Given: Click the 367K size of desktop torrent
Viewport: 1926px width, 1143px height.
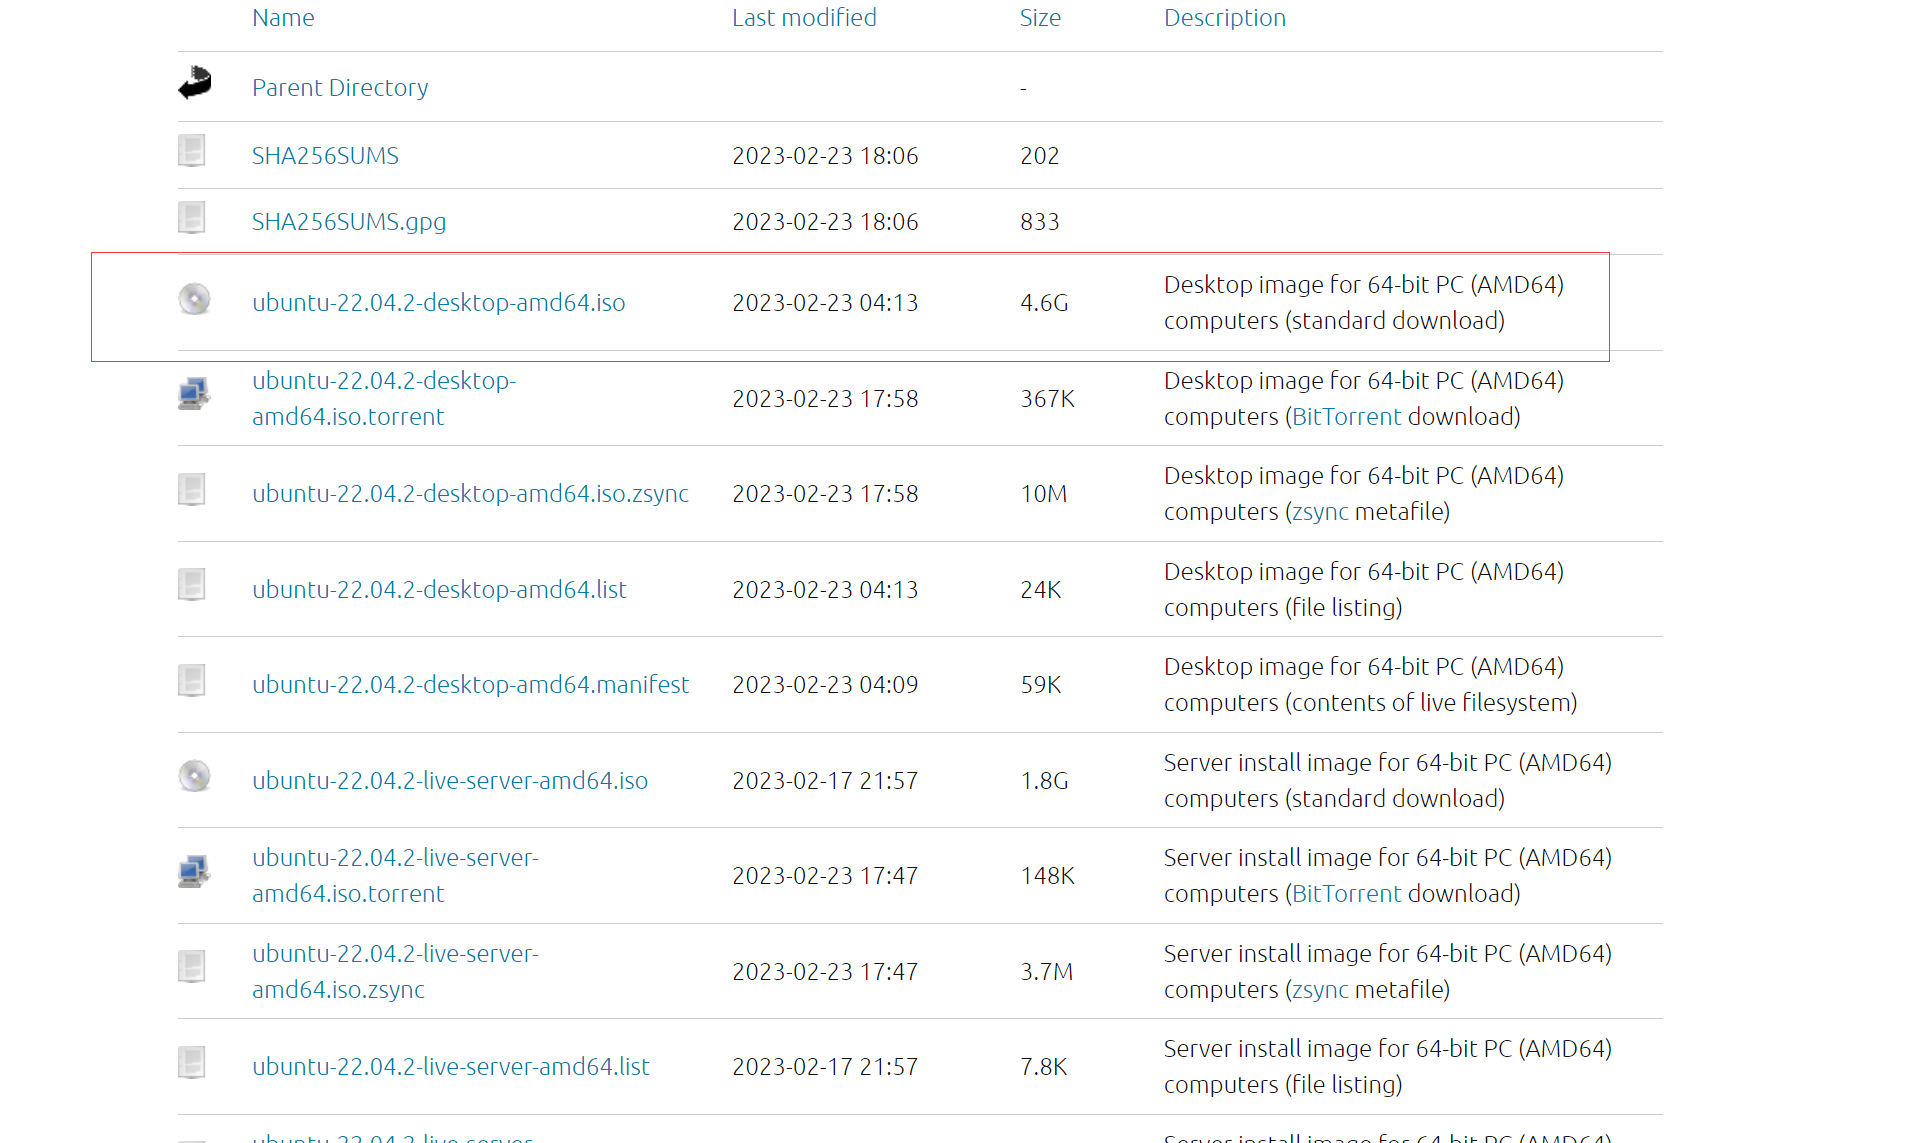Looking at the screenshot, I should click(x=1047, y=399).
